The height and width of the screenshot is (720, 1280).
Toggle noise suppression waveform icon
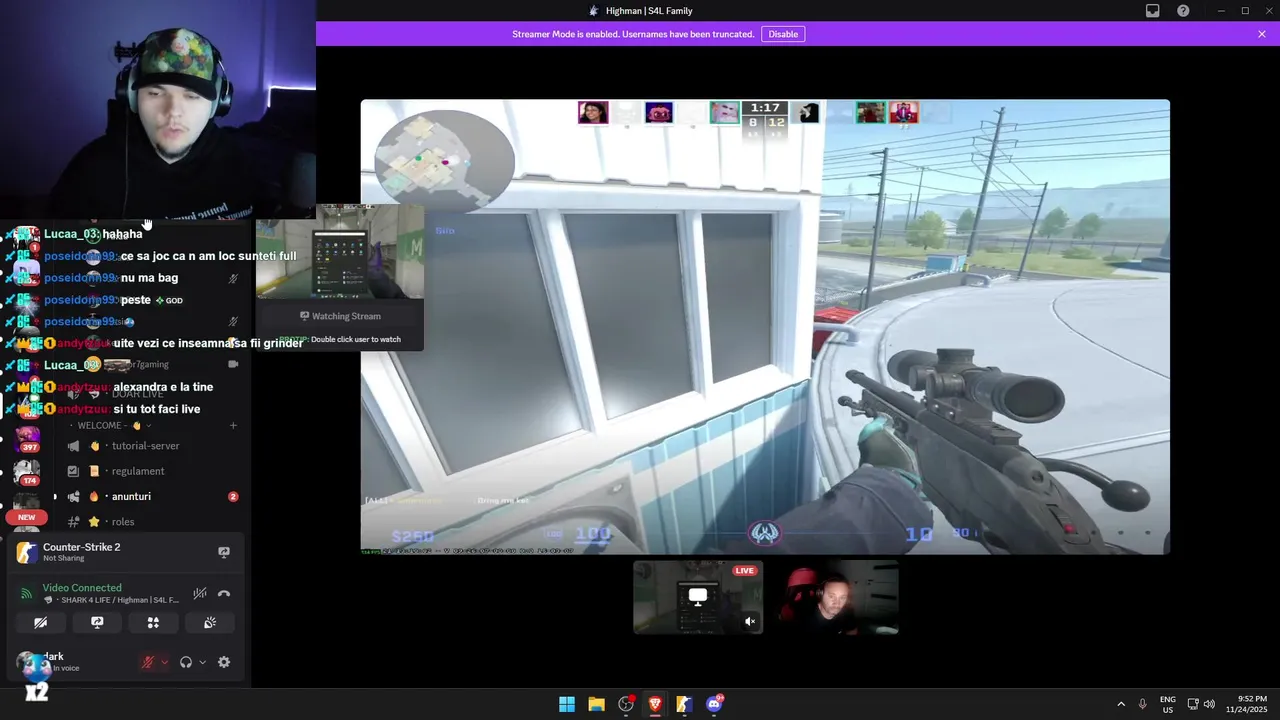(200, 593)
